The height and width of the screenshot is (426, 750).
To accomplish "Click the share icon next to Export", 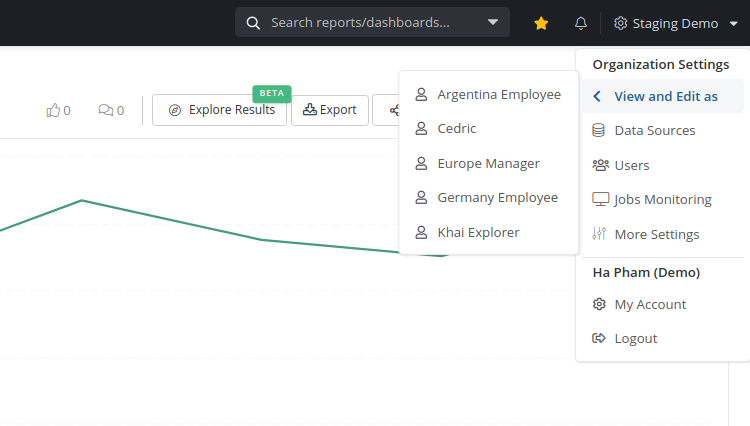I will (394, 110).
